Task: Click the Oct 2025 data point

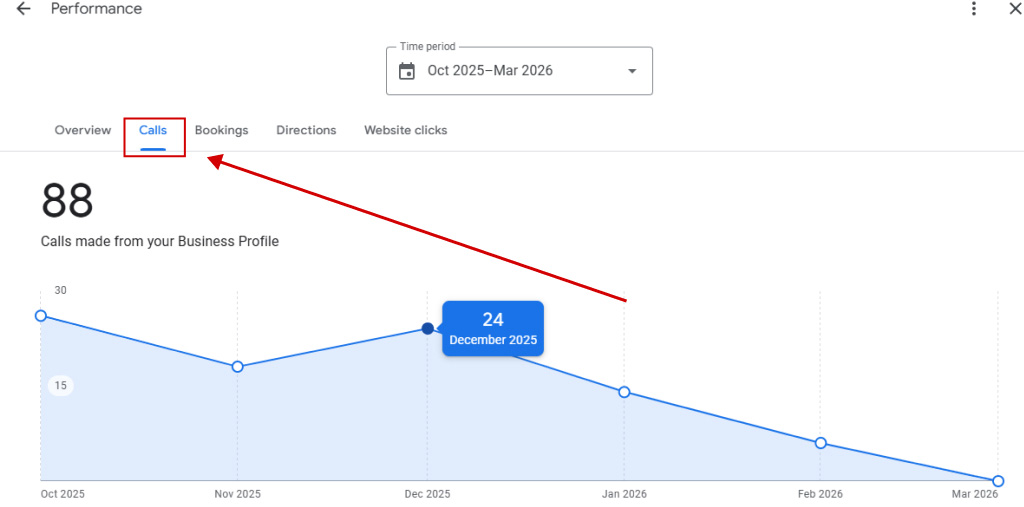Action: pos(41,316)
